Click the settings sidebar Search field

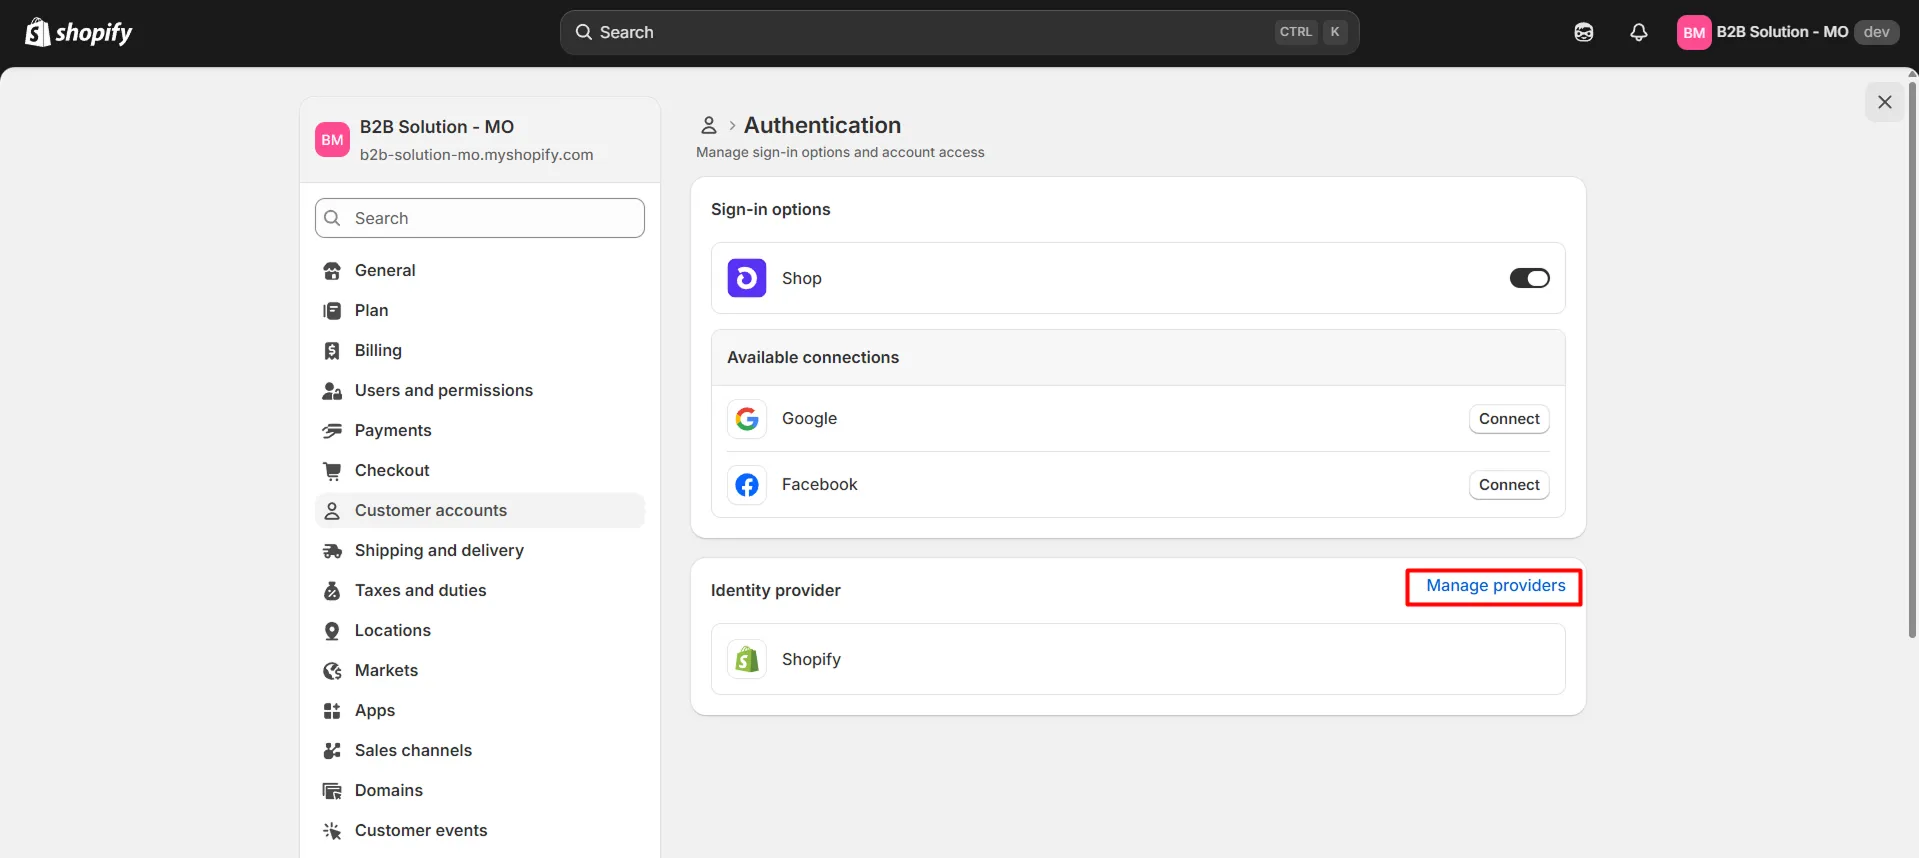click(x=480, y=218)
